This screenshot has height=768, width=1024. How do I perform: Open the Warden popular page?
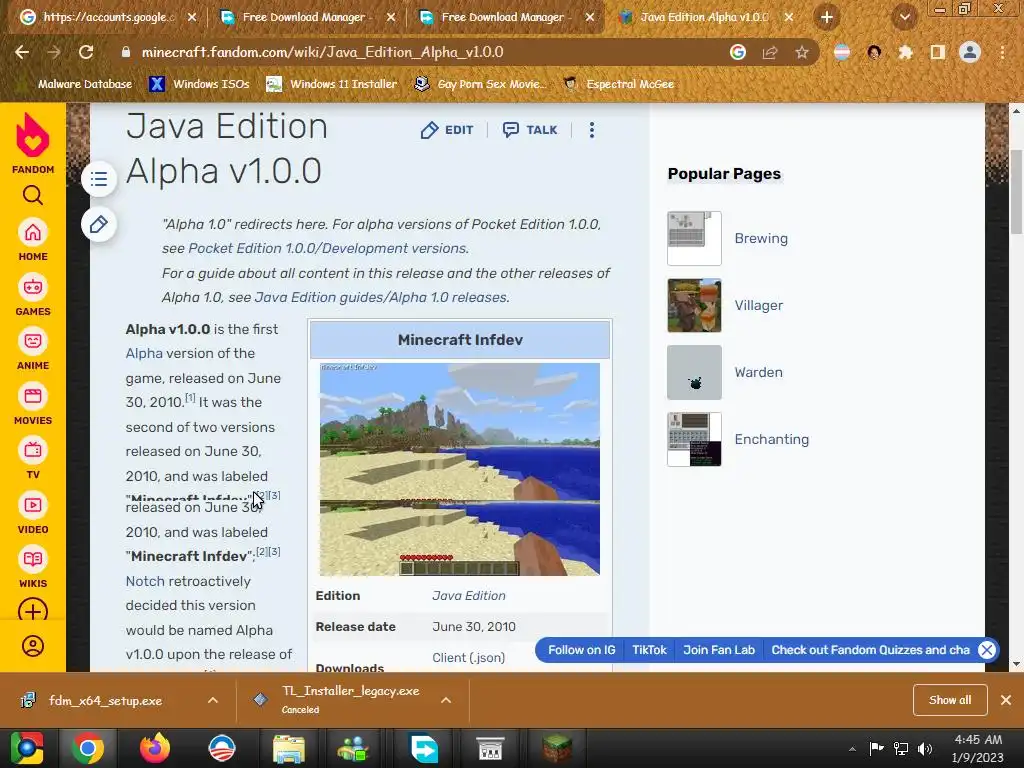coord(758,372)
